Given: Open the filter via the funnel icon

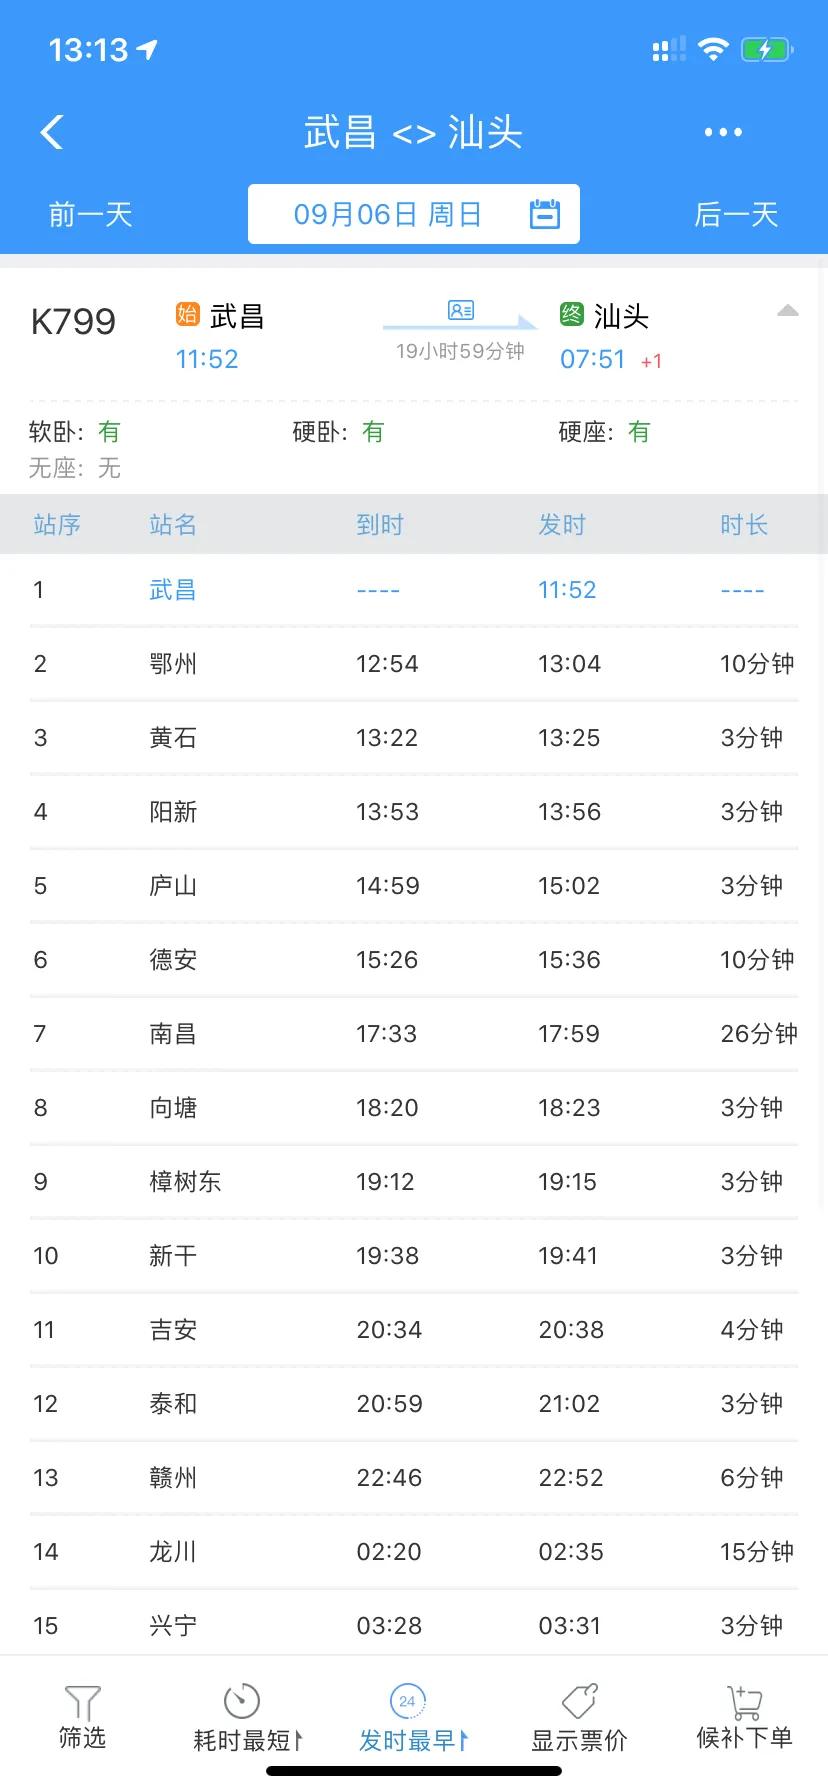Looking at the screenshot, I should coord(83,1703).
